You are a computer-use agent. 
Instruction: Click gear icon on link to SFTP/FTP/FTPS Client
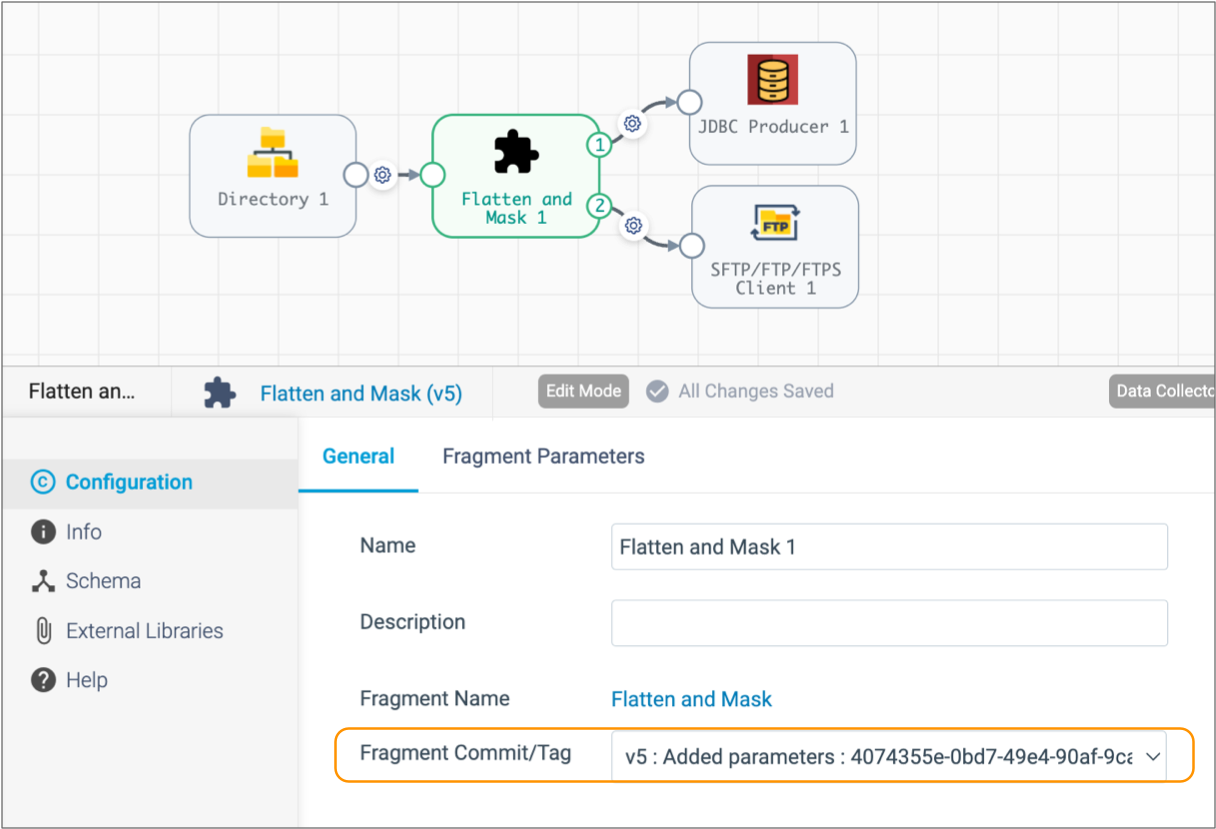tap(632, 226)
